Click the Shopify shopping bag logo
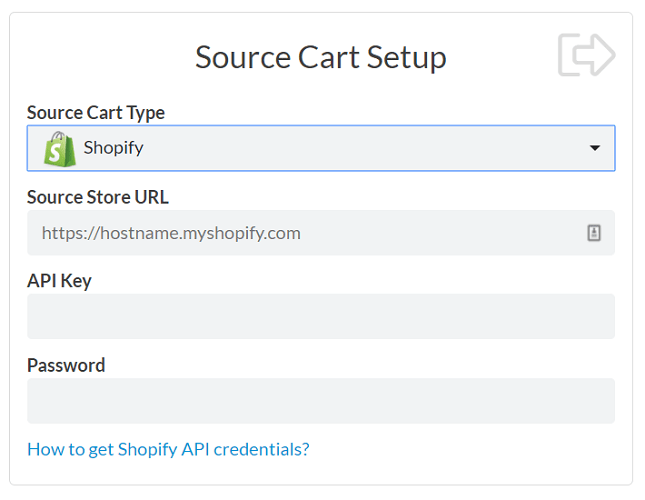The height and width of the screenshot is (500, 645). (x=59, y=148)
